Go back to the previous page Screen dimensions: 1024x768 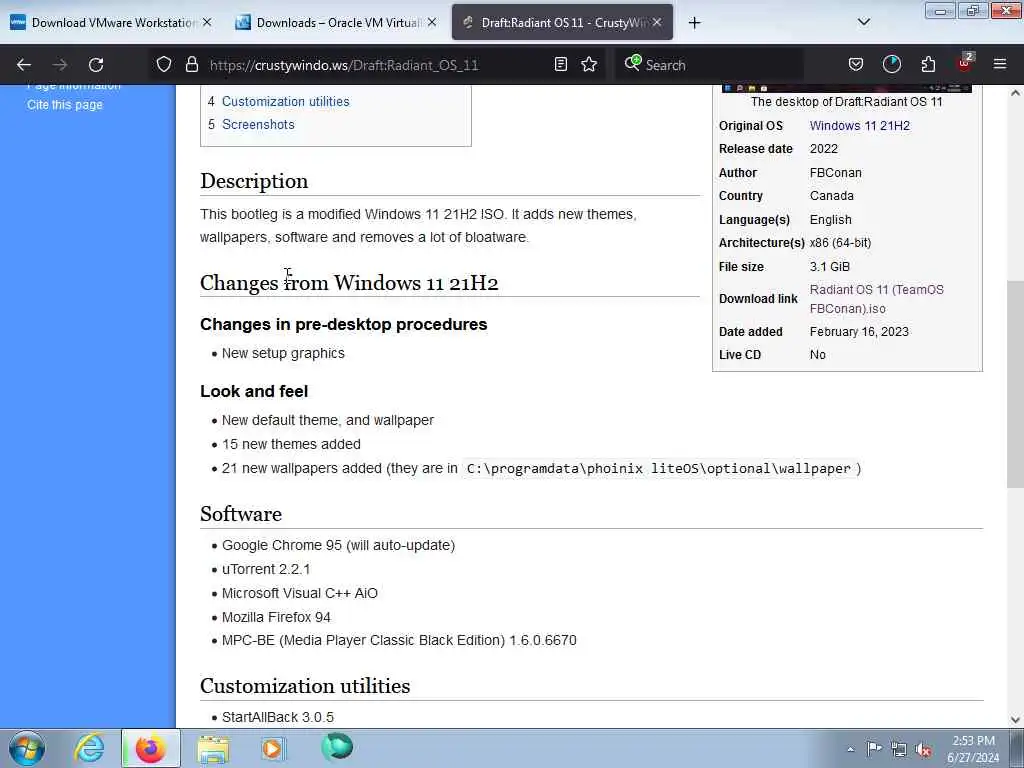click(24, 65)
